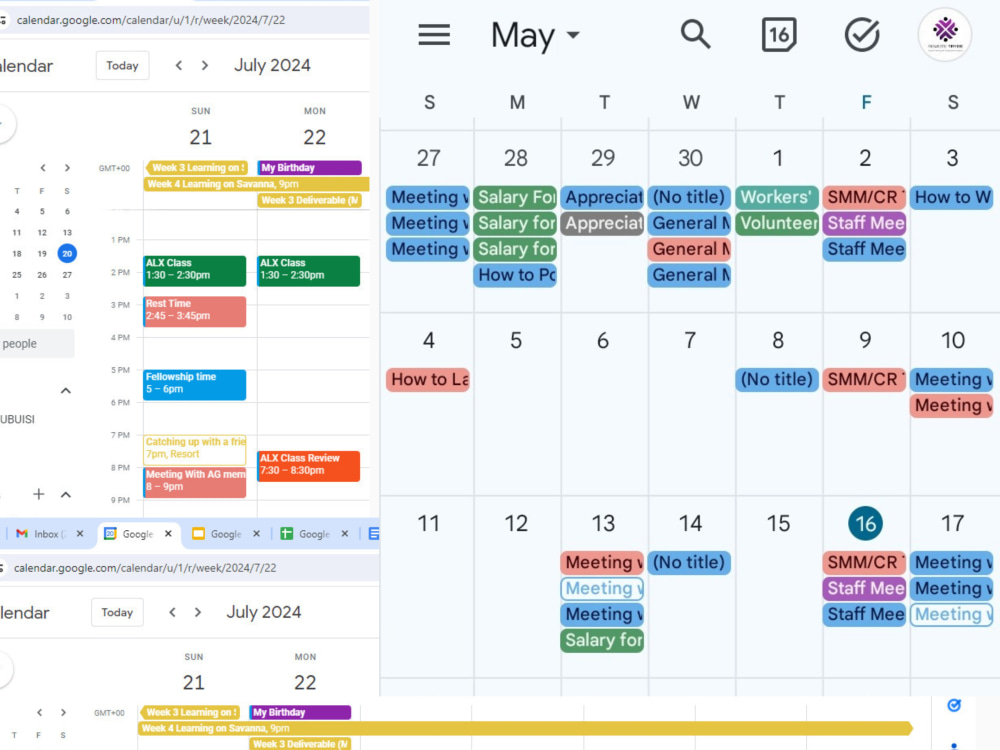
Task: Open the ALX Class Review event
Action: point(309,466)
